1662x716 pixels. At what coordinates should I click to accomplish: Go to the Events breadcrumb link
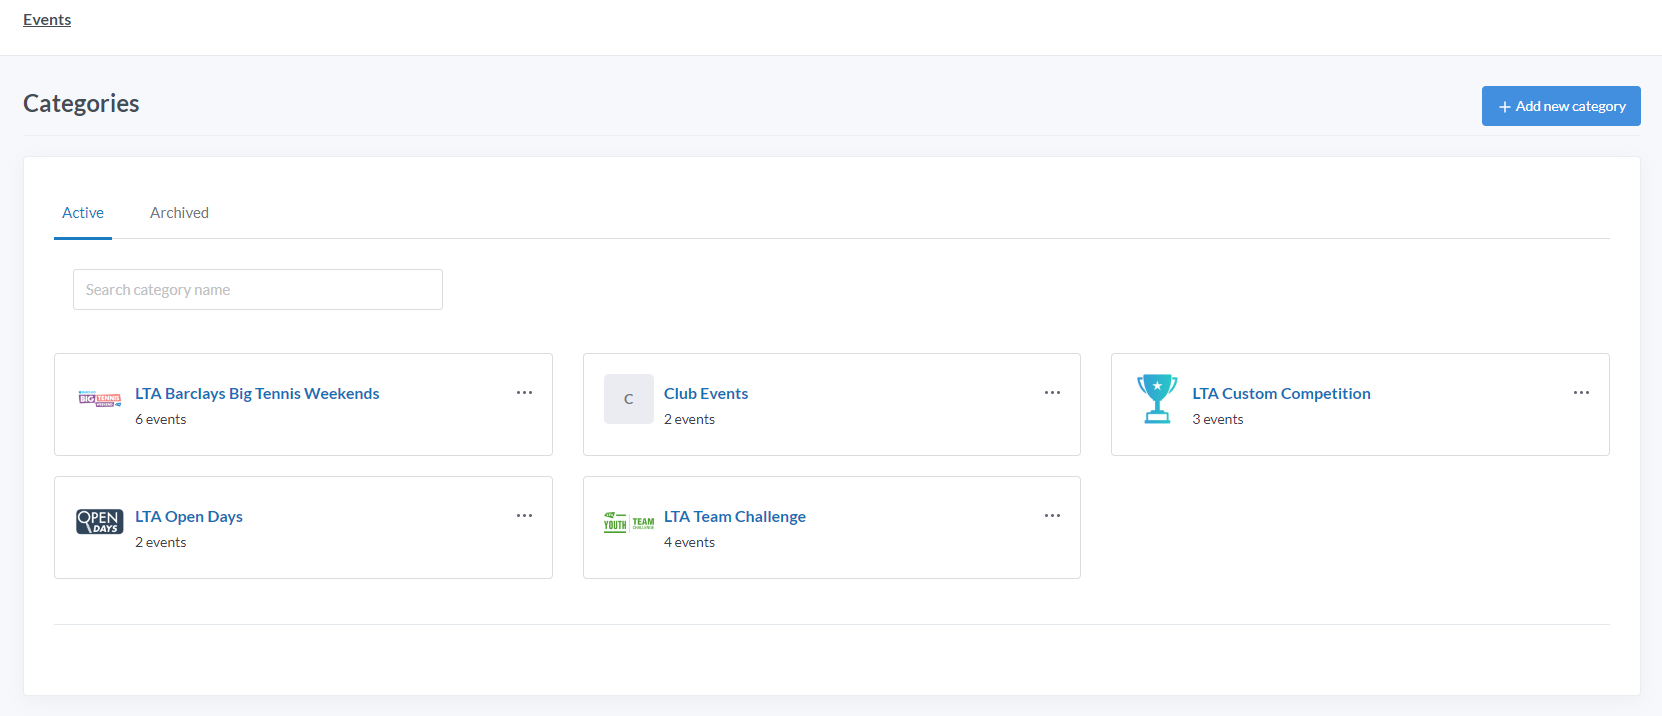[x=47, y=20]
